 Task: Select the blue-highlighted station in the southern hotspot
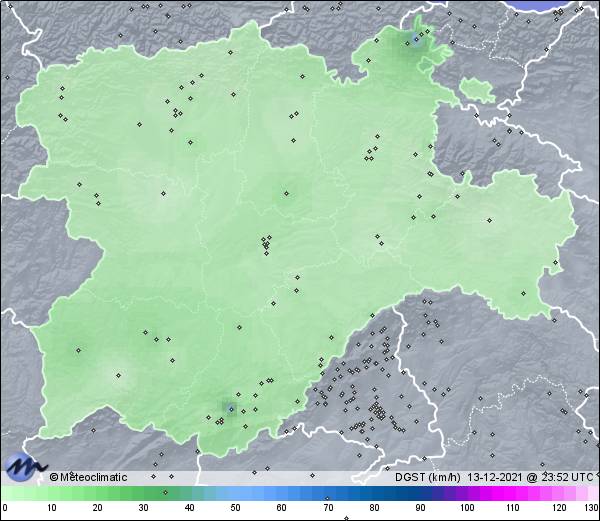pyautogui.click(x=231, y=409)
